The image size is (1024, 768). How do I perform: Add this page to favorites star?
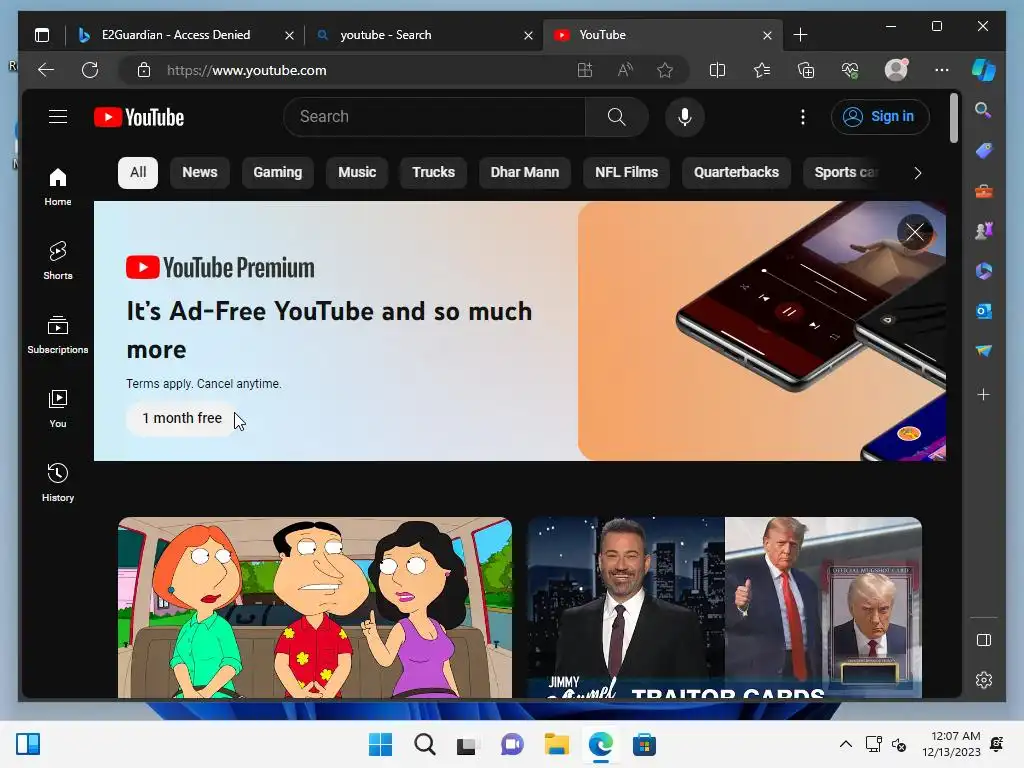click(x=665, y=71)
